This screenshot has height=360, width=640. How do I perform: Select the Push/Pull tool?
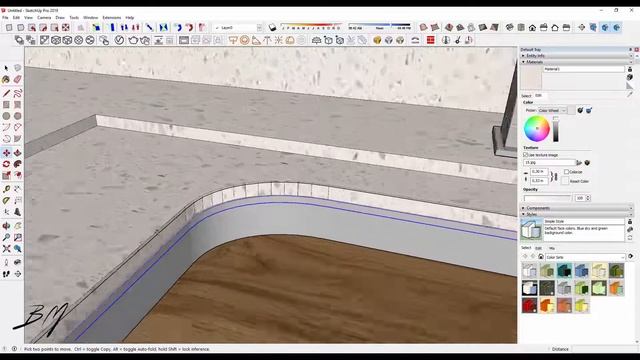[18, 153]
